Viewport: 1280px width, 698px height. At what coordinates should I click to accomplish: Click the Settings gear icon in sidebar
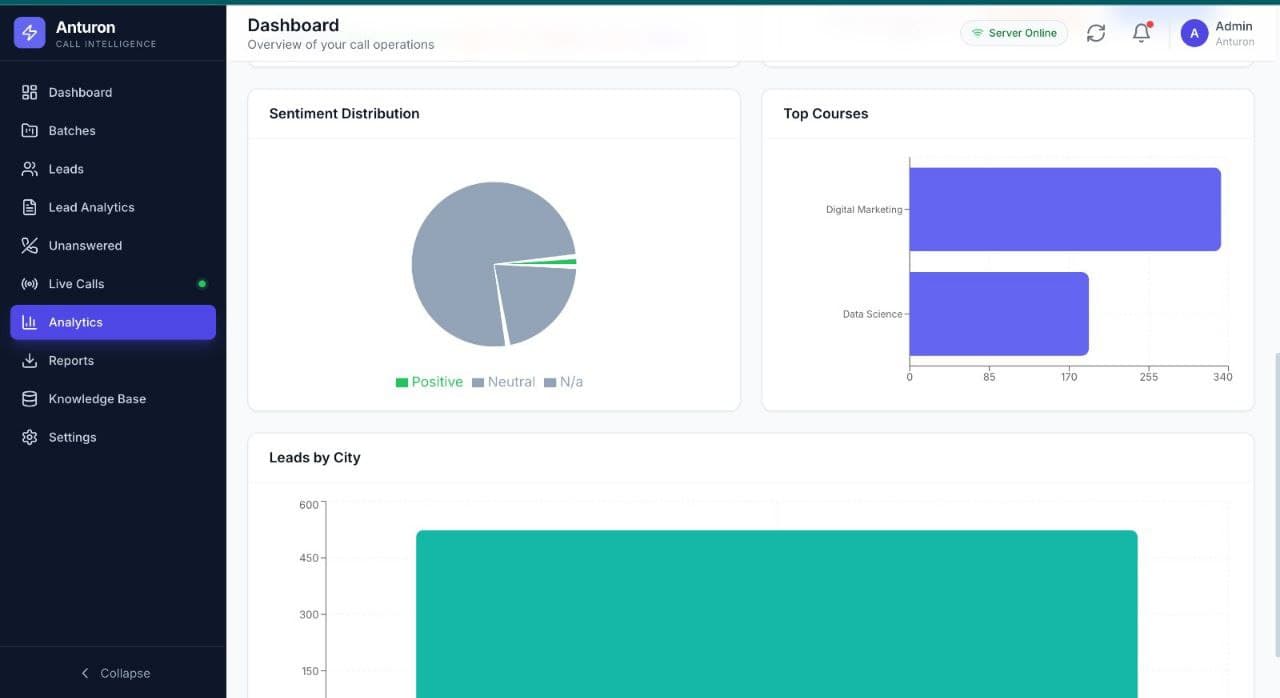tap(30, 437)
